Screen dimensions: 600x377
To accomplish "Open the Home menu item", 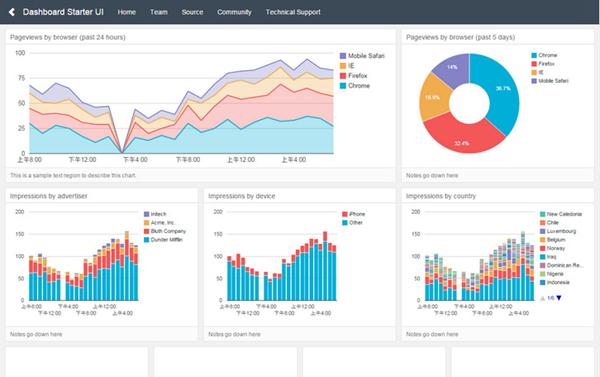I will click(x=127, y=12).
